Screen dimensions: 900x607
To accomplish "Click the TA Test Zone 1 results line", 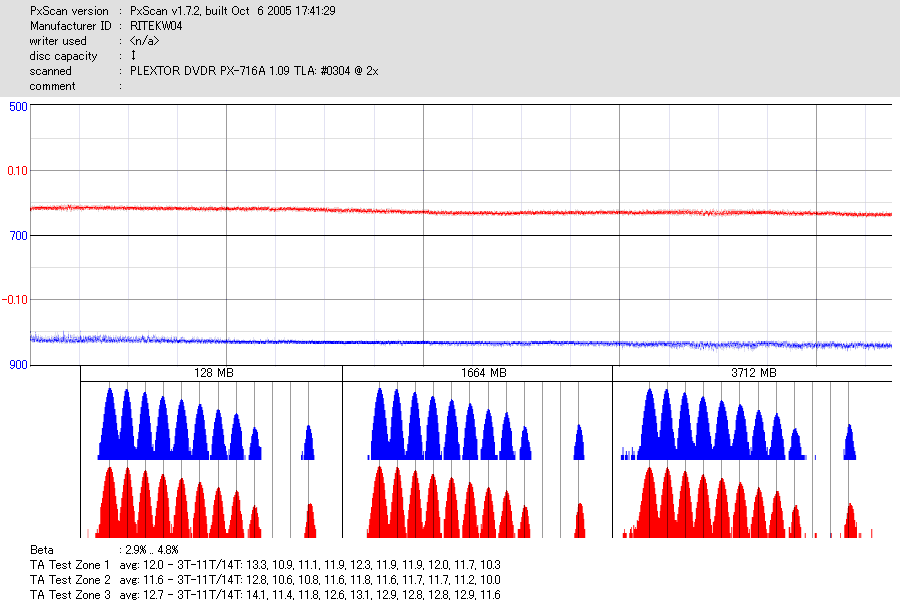I will (x=265, y=565).
